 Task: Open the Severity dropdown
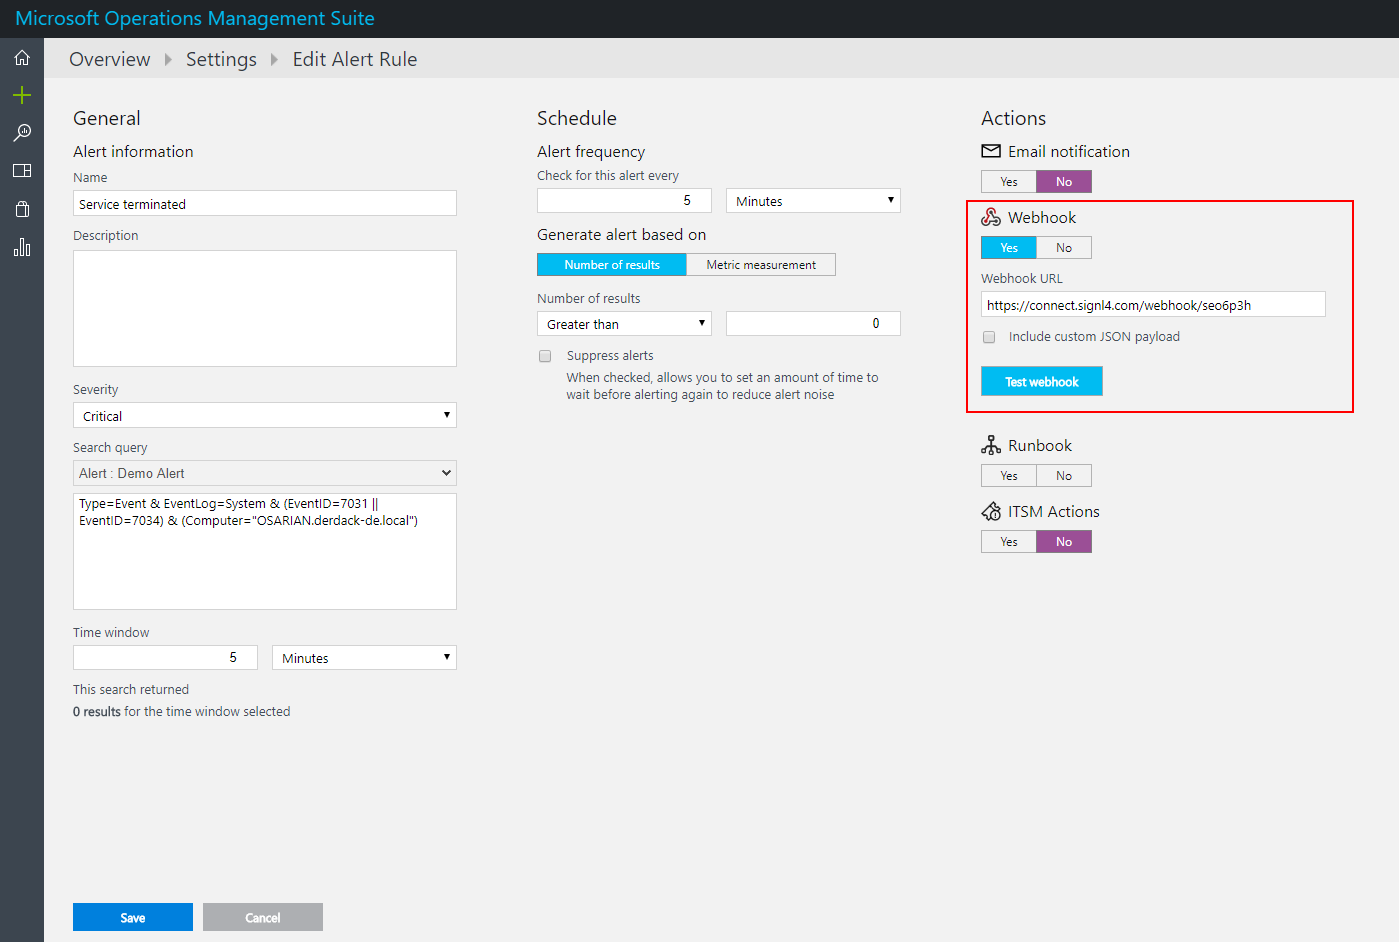click(265, 415)
